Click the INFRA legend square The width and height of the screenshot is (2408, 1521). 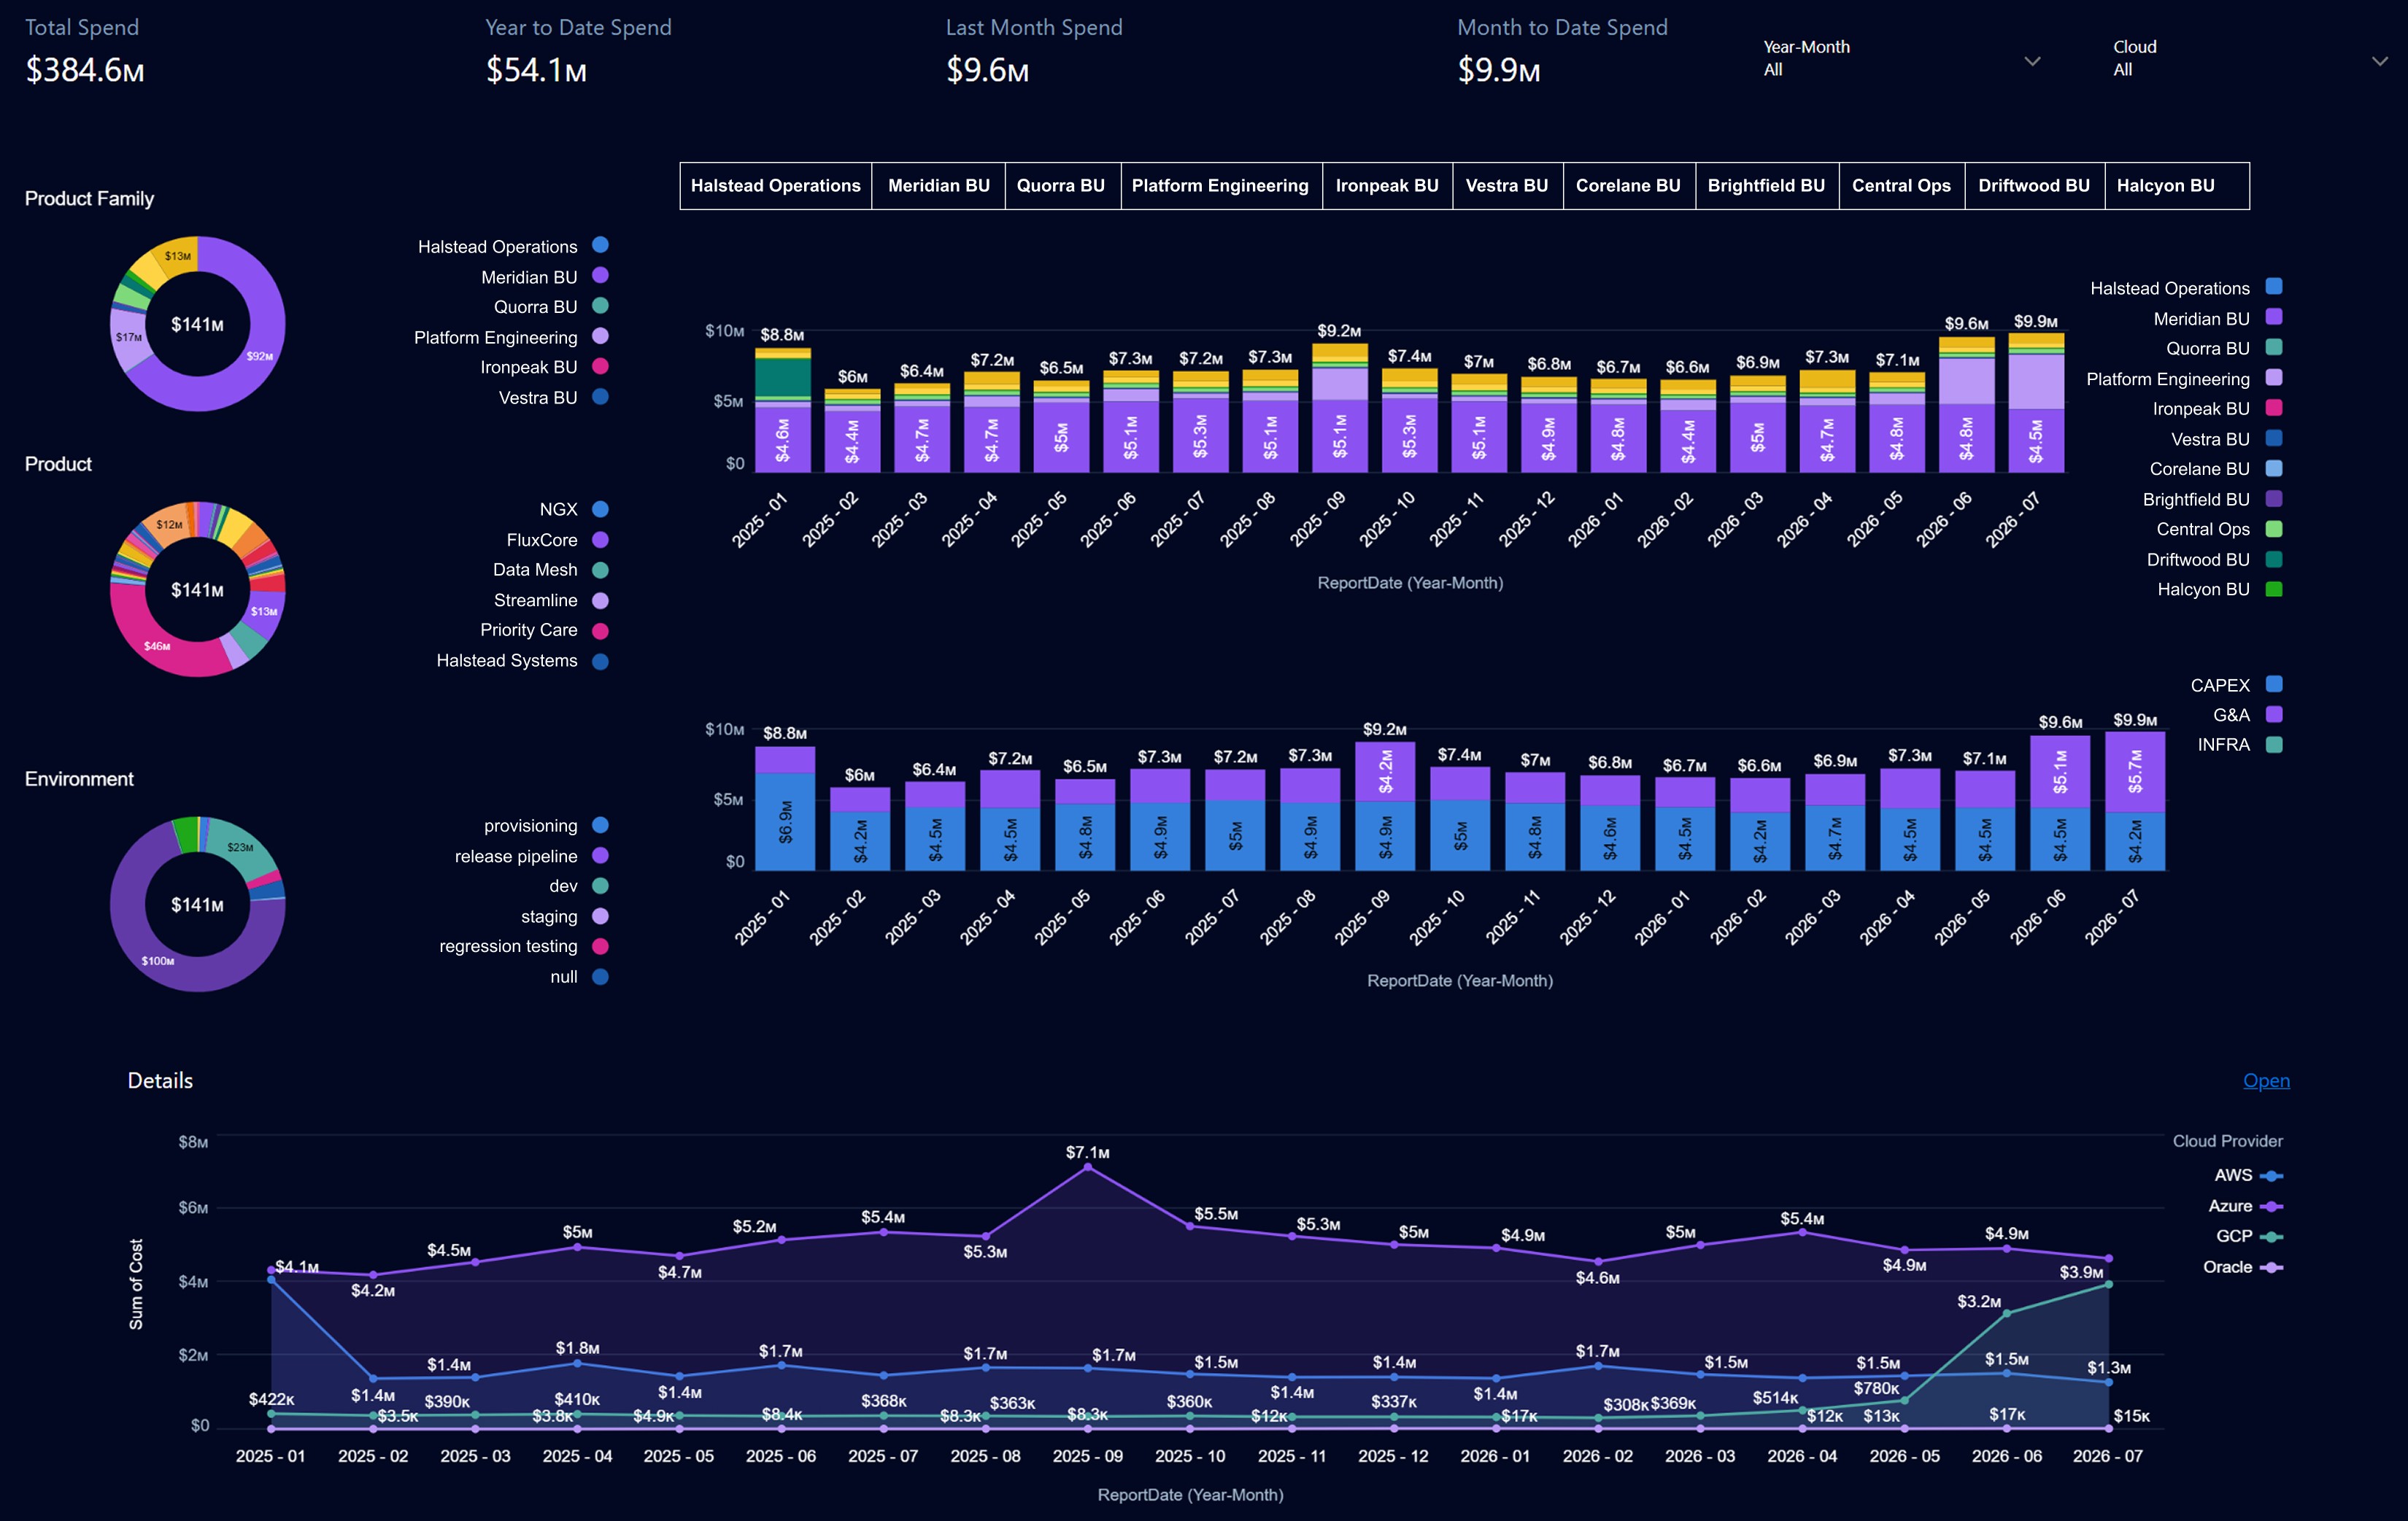pos(2274,744)
